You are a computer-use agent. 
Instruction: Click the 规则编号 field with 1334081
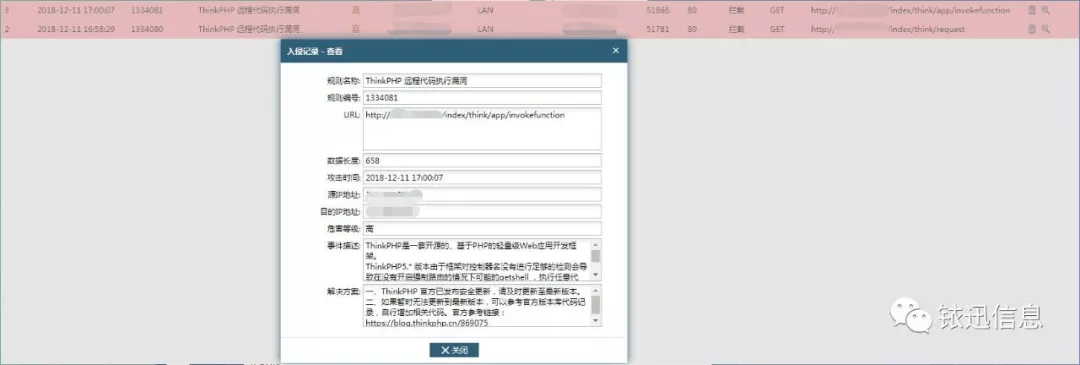(482, 98)
